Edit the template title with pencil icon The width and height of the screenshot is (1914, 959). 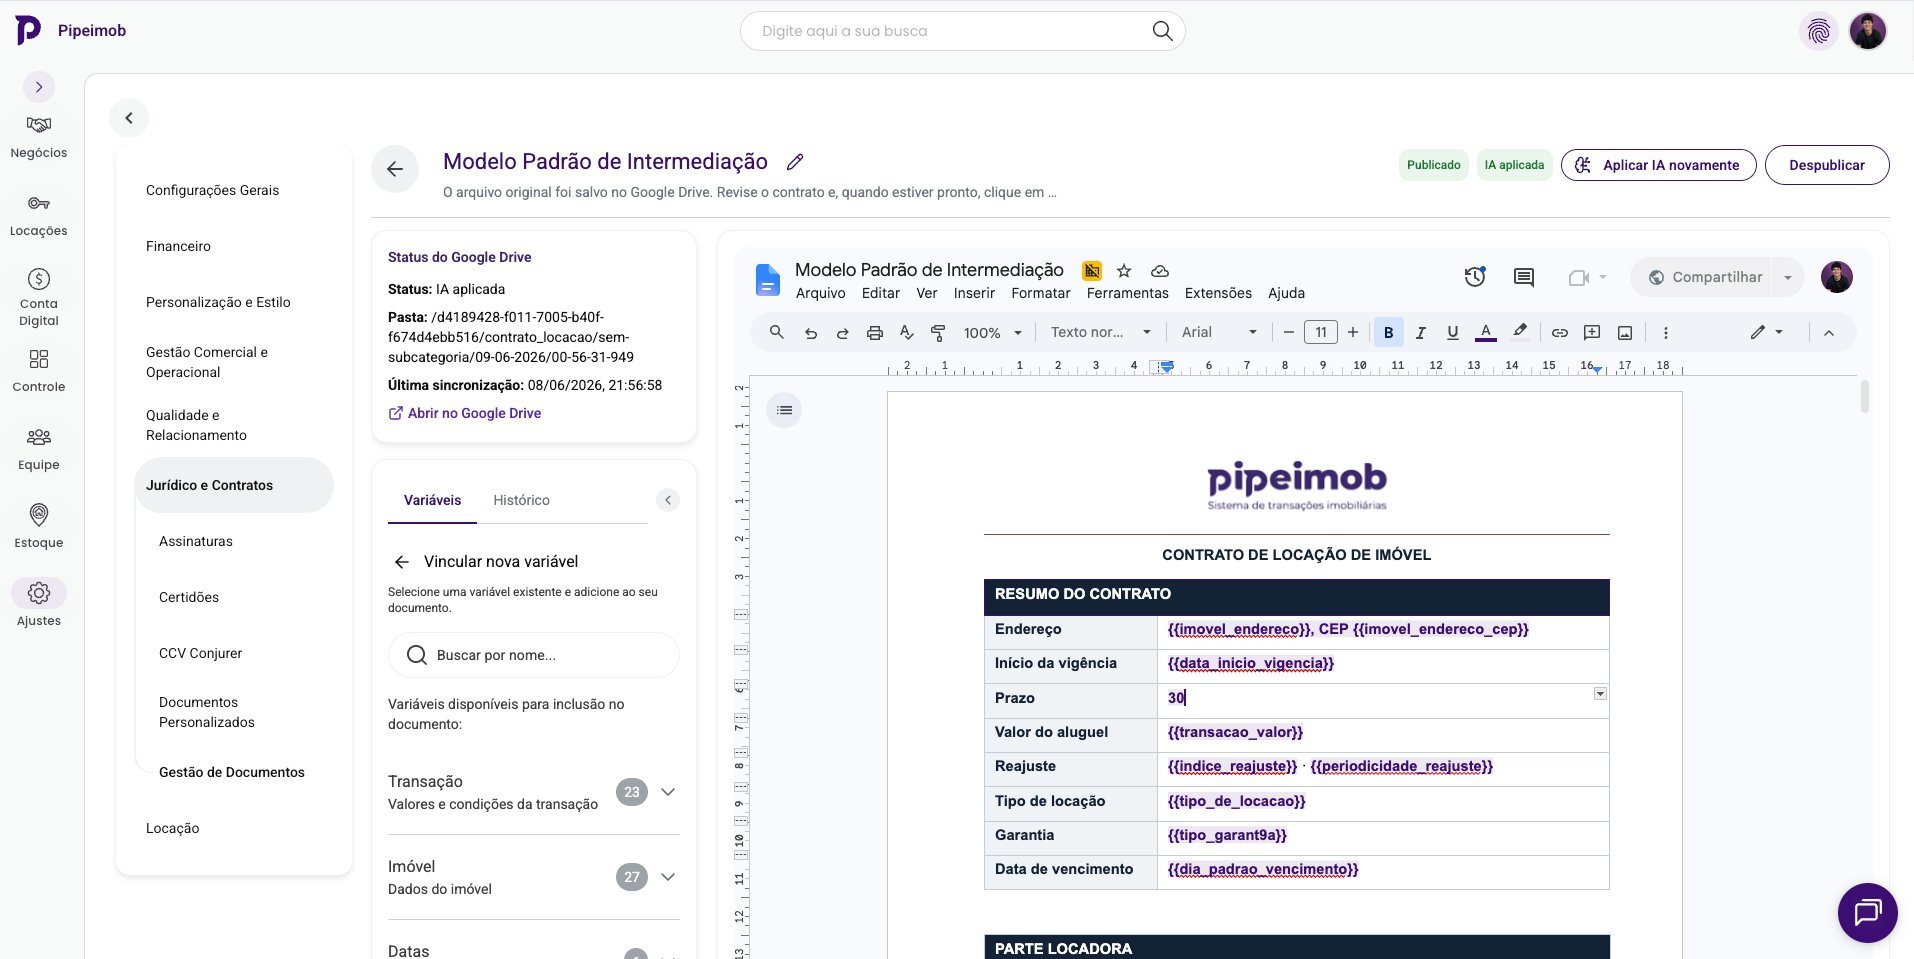pos(795,162)
